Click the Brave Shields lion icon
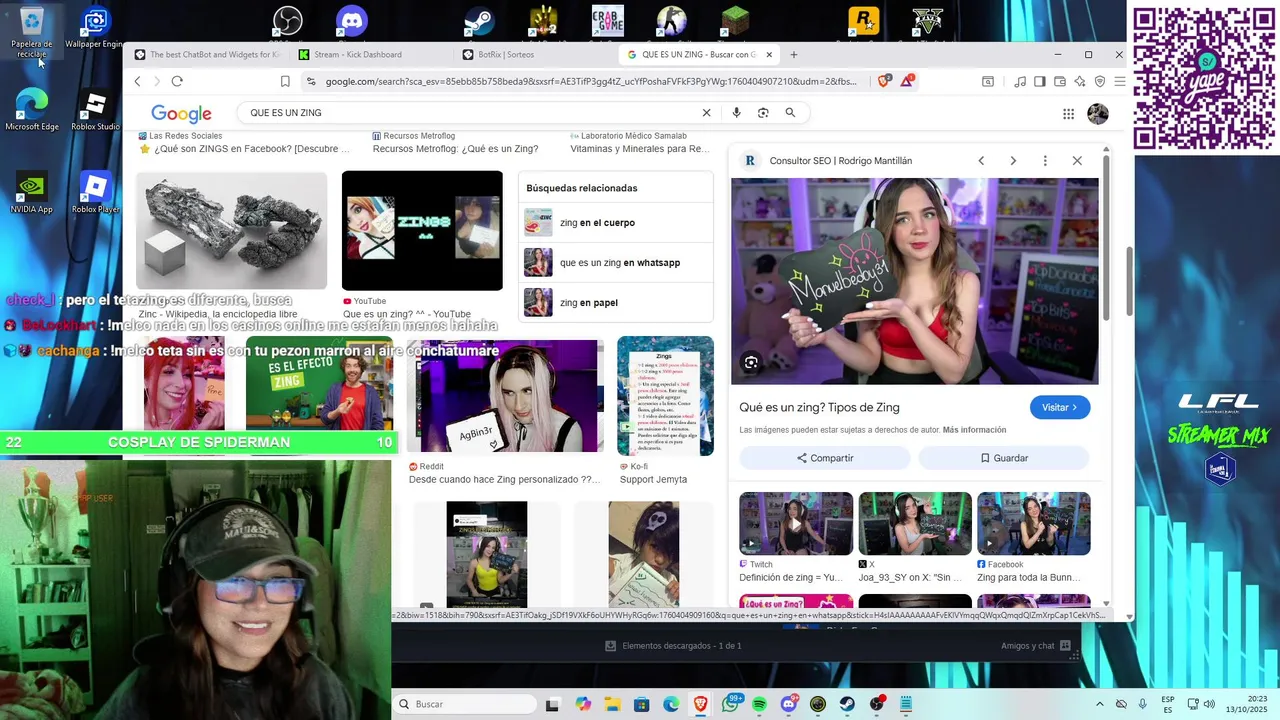1280x720 pixels. 884,81
